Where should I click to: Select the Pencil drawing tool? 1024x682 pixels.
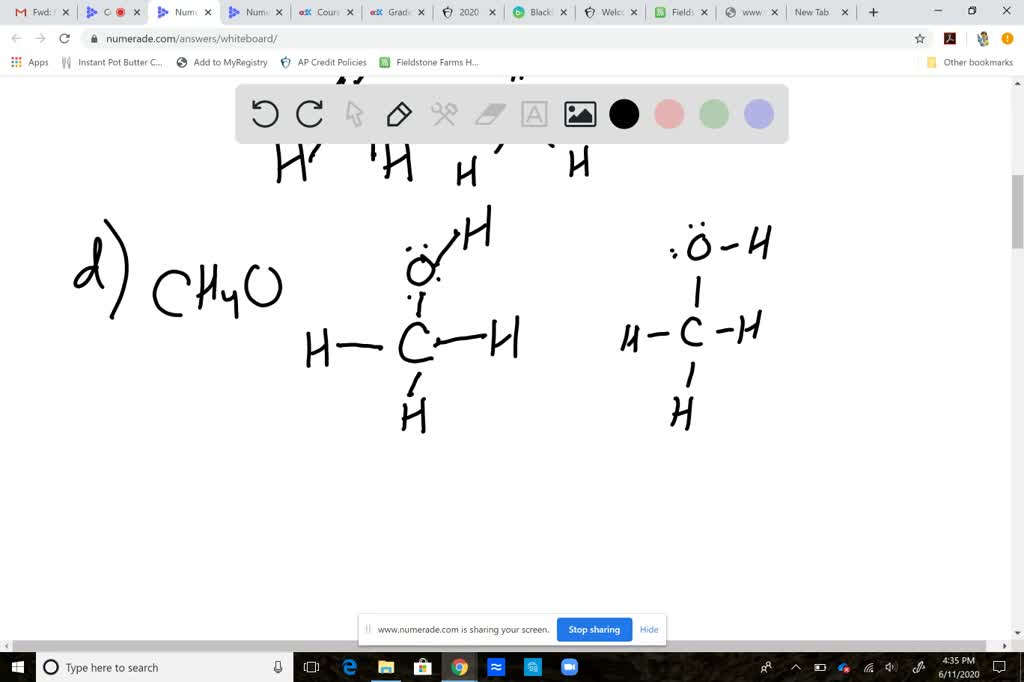[x=399, y=114]
